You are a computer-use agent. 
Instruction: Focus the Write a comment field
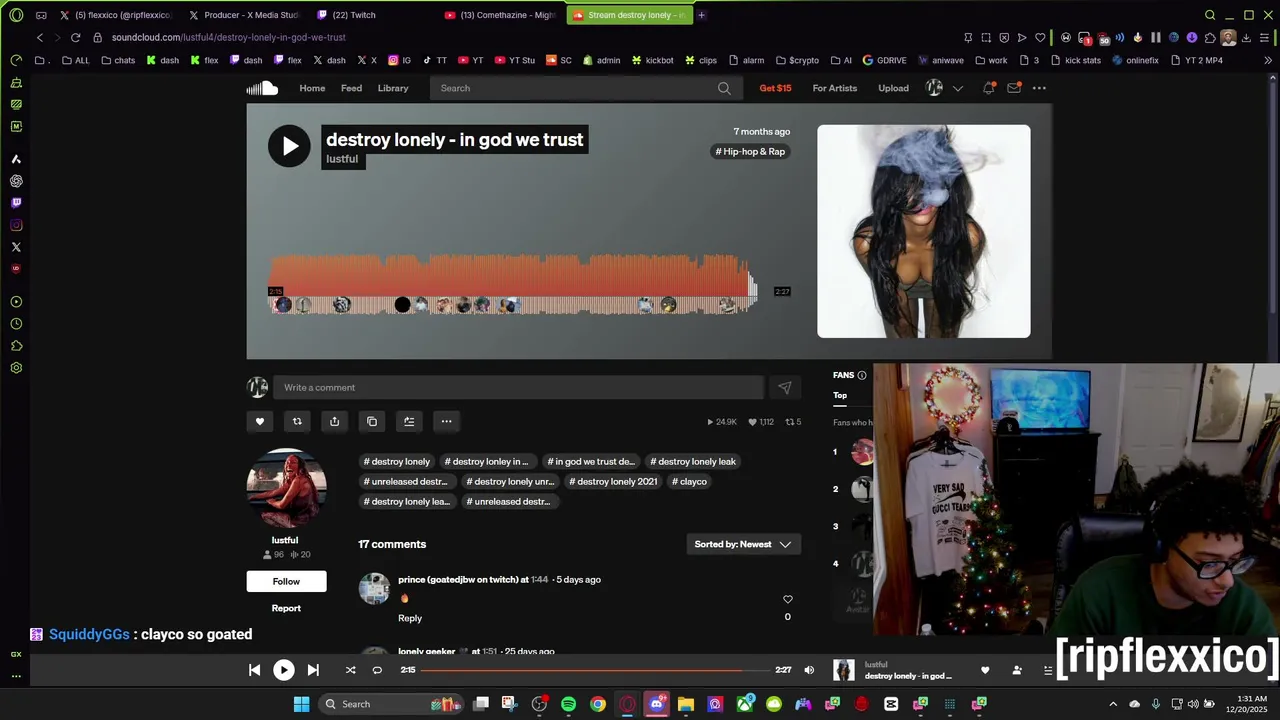518,388
